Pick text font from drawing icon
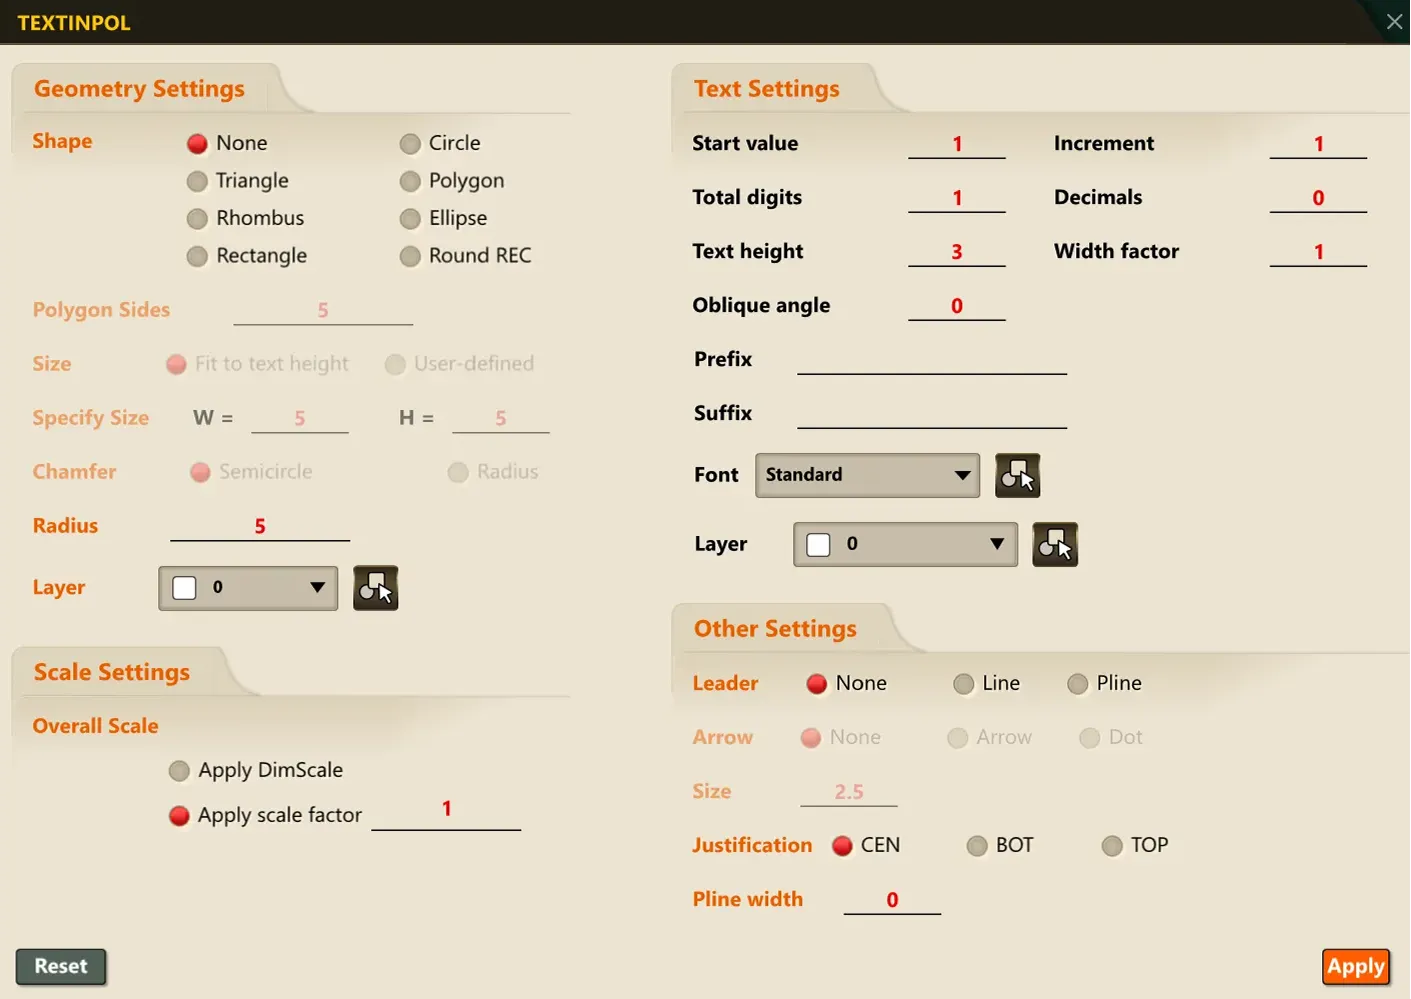The image size is (1411, 999). (x=1018, y=475)
